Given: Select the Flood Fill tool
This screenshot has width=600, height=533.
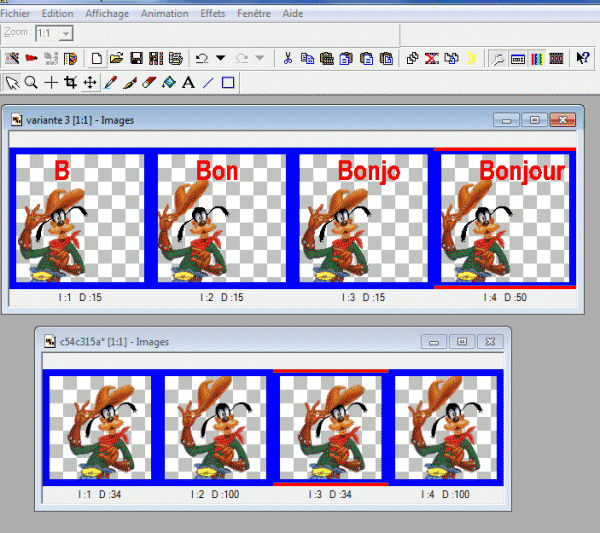Looking at the screenshot, I should (x=169, y=83).
